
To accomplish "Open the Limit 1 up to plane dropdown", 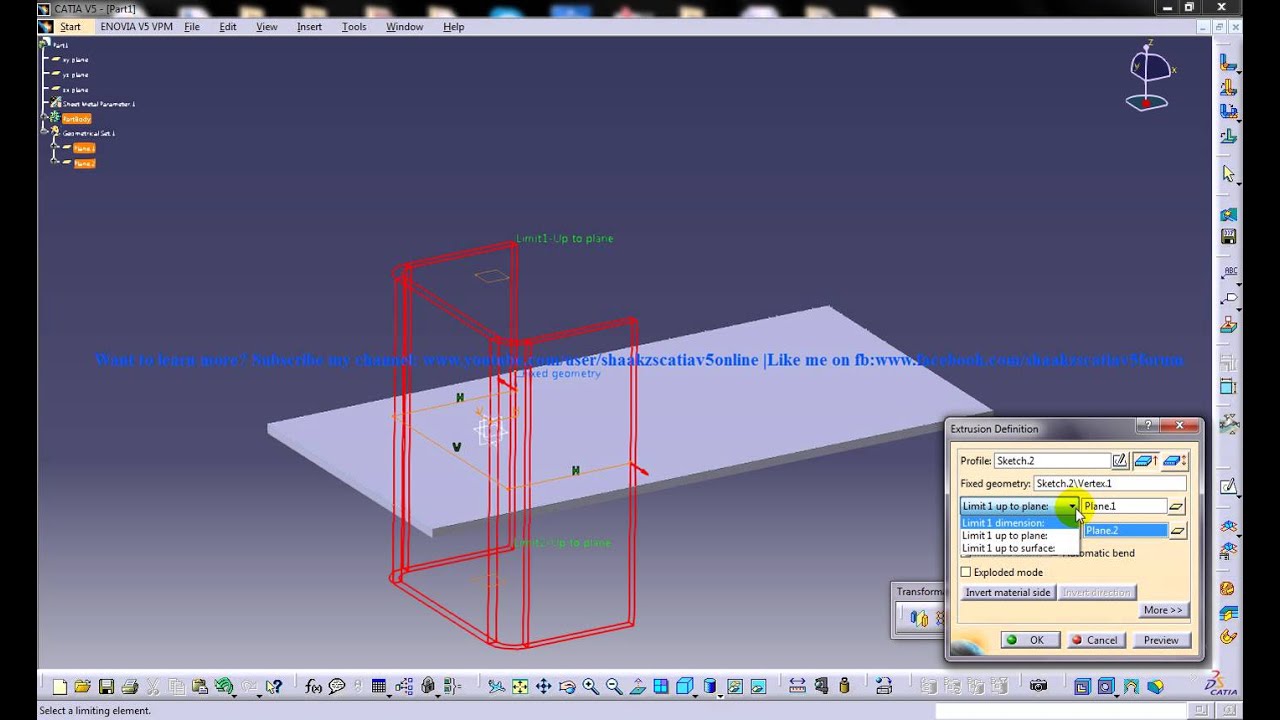I will click(1072, 506).
